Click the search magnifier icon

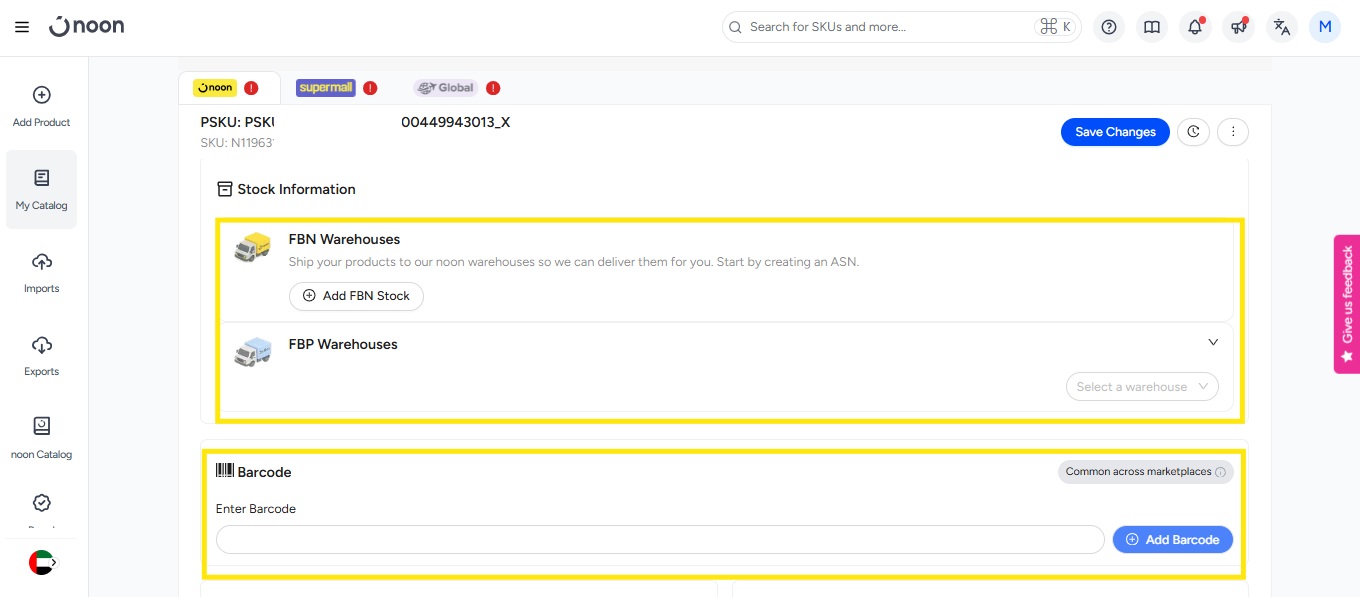click(736, 27)
